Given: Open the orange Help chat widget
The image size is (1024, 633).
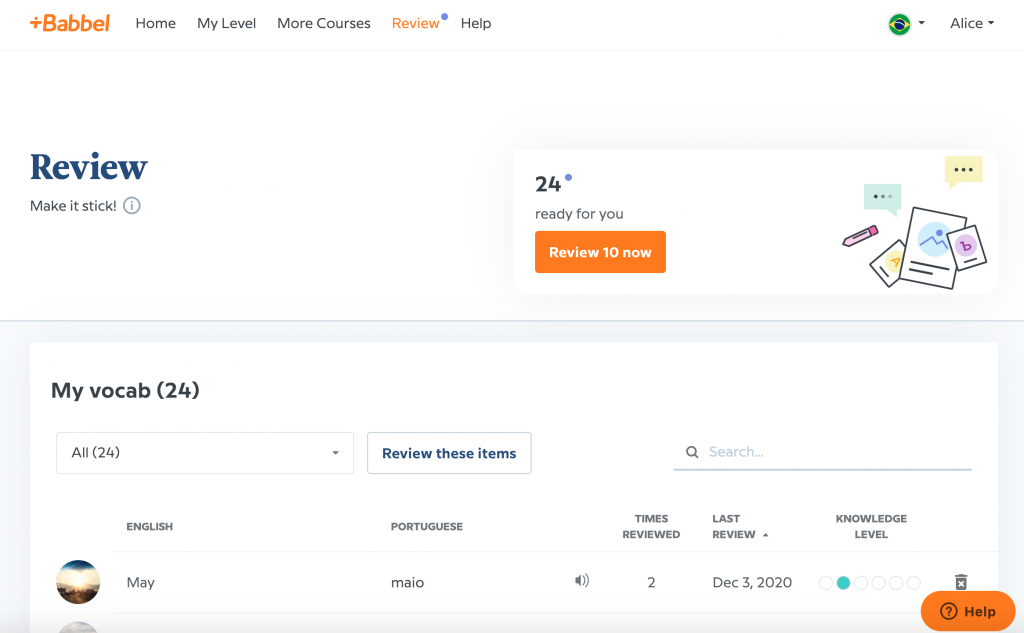Looking at the screenshot, I should click(967, 611).
